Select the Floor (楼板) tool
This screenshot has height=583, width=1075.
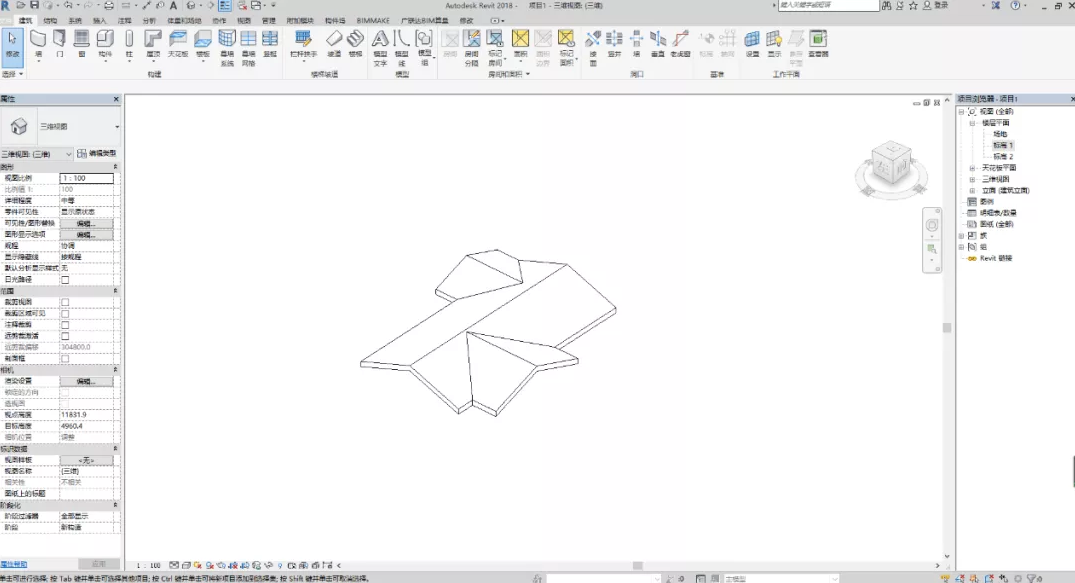203,44
